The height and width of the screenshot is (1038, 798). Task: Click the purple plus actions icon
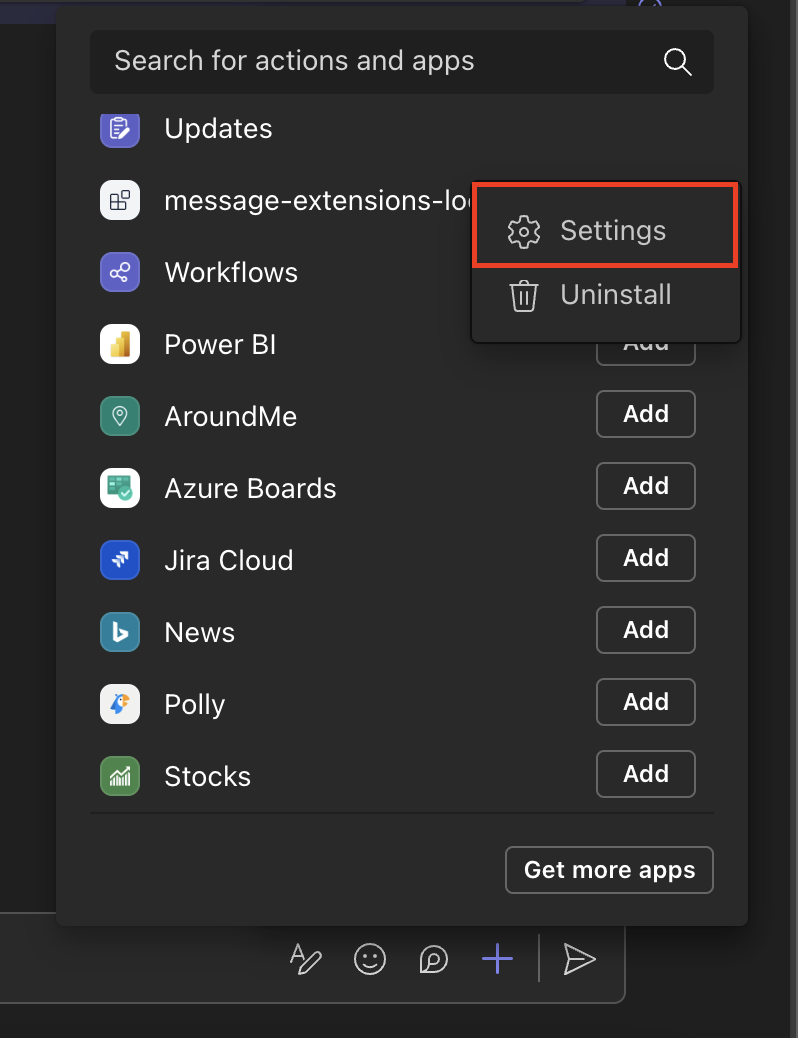tap(497, 960)
